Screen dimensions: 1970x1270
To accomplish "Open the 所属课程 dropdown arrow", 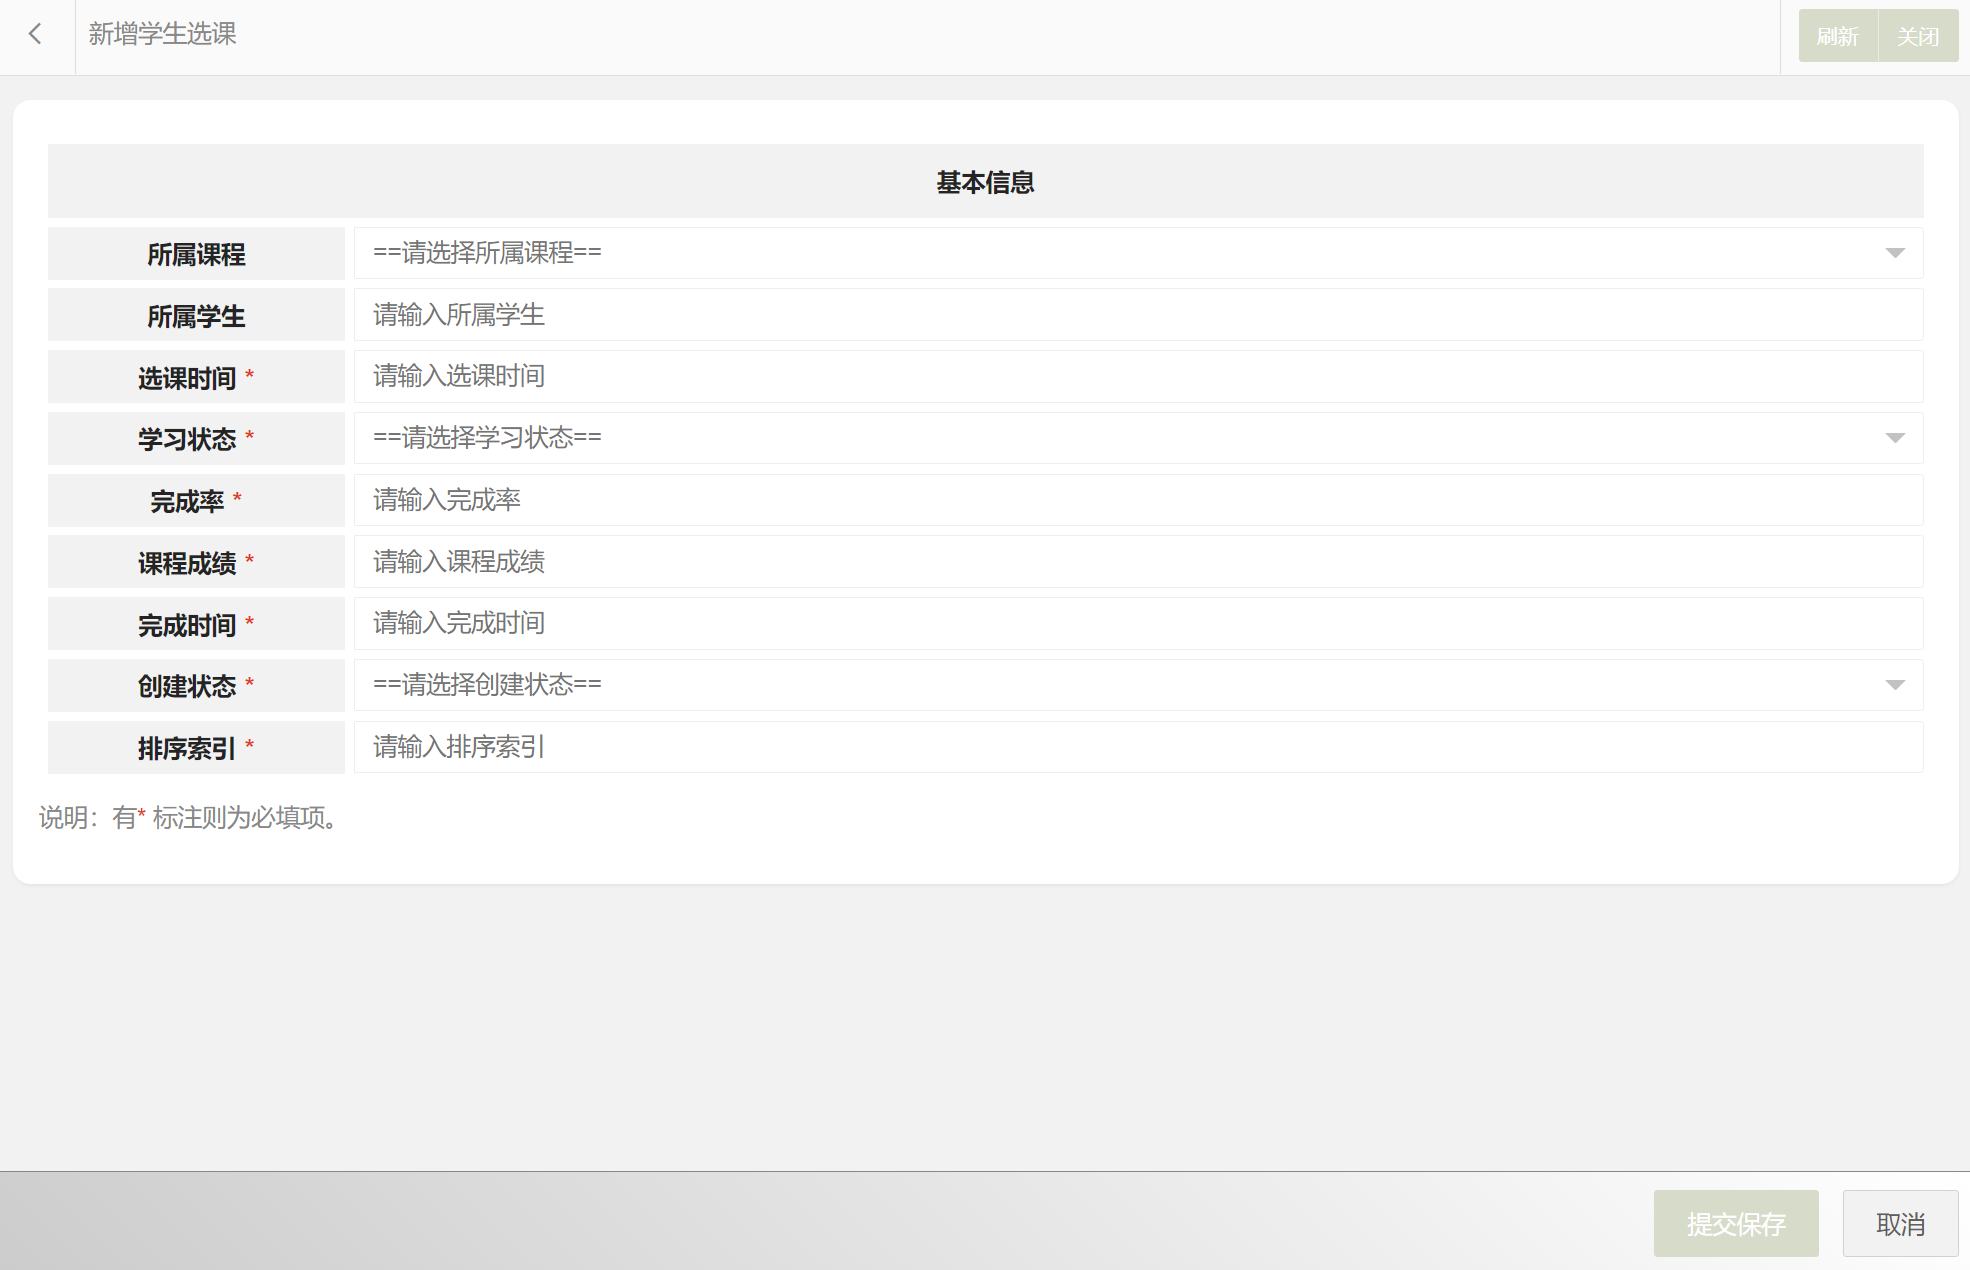I will click(x=1894, y=253).
